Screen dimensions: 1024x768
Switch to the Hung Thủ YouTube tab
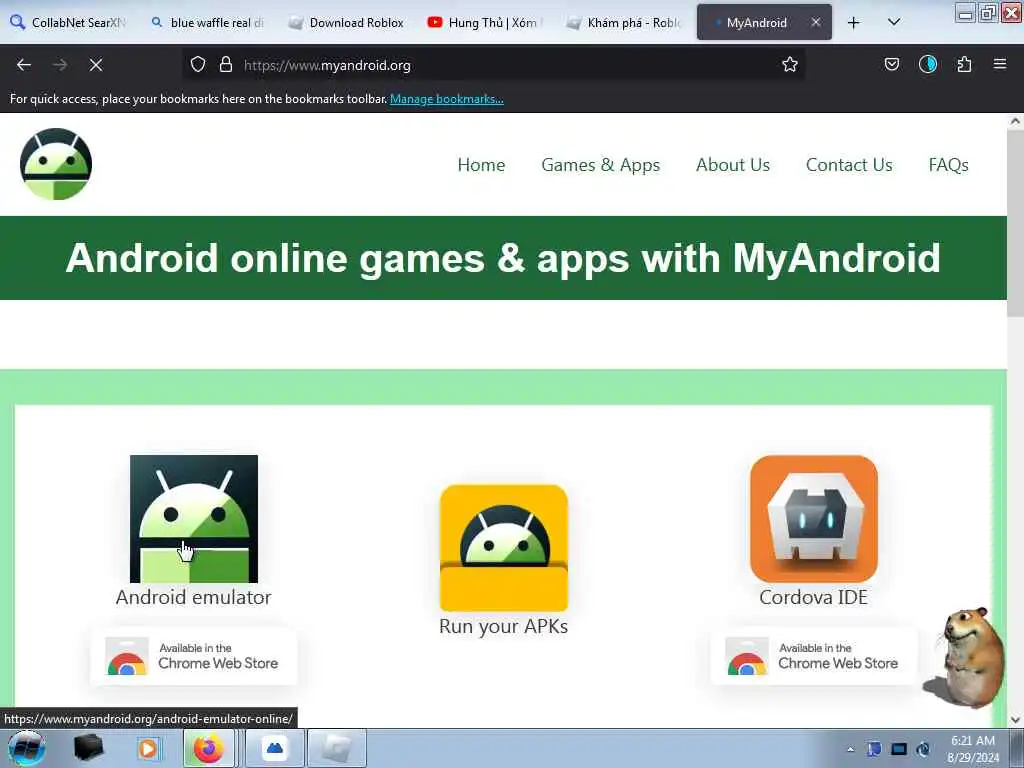coord(485,22)
